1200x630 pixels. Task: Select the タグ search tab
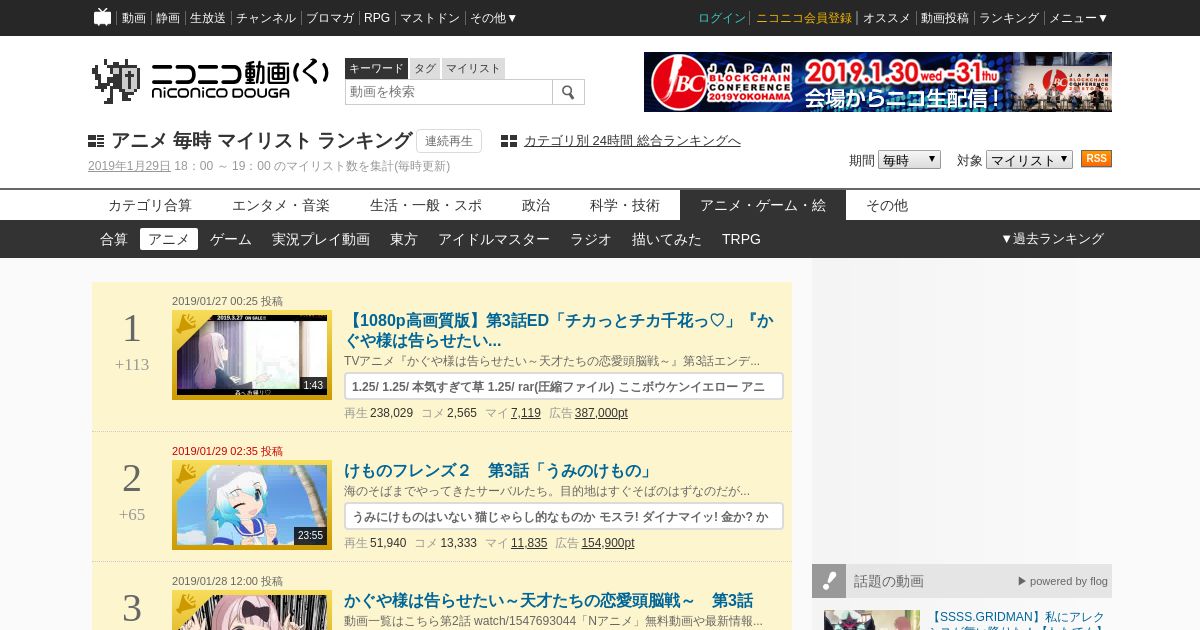tap(425, 68)
